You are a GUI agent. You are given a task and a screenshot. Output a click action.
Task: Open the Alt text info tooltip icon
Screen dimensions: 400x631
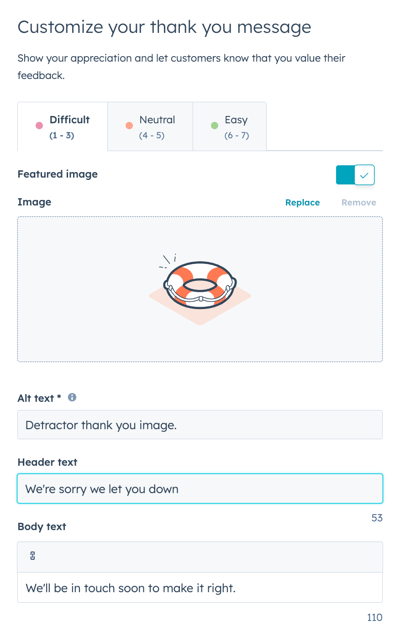coord(72,398)
